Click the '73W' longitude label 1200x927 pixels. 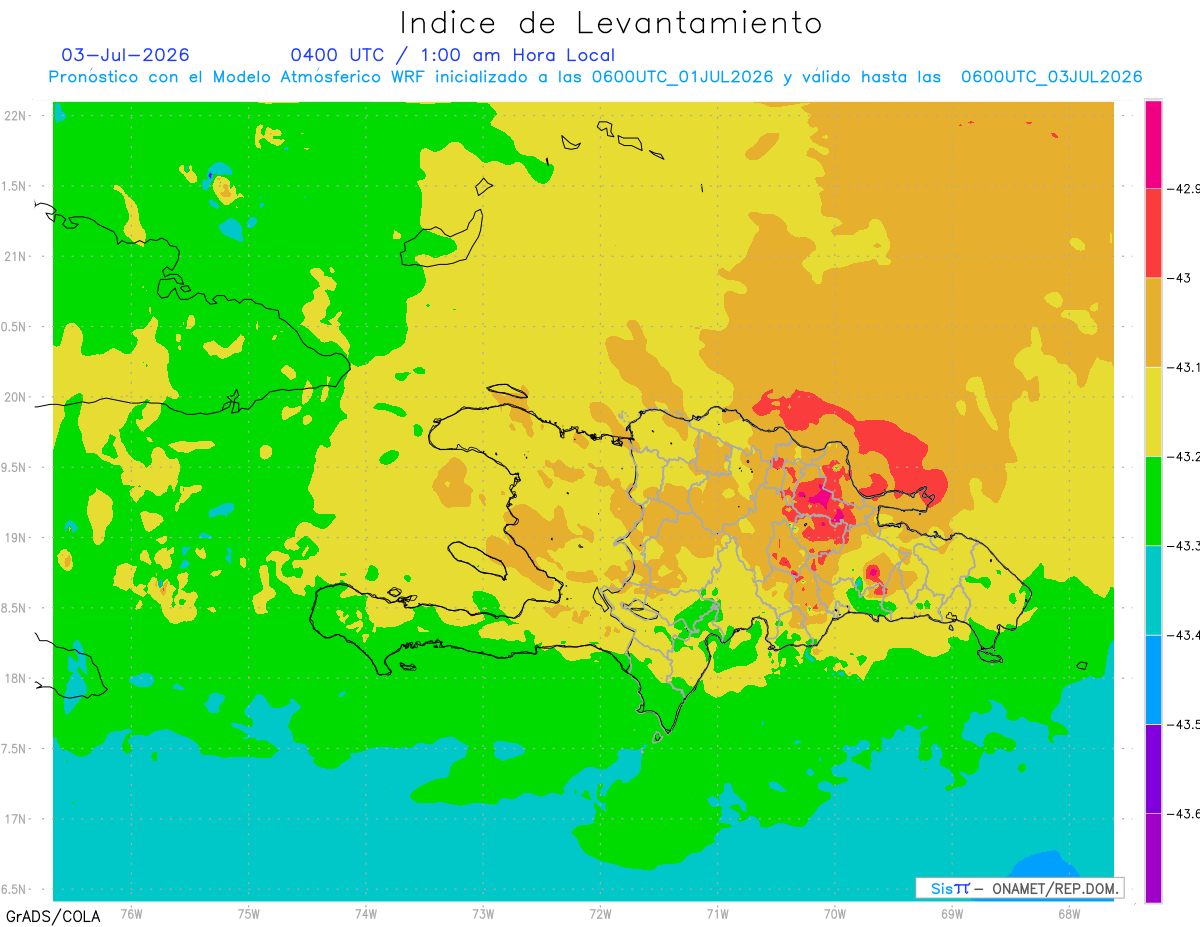(x=483, y=913)
